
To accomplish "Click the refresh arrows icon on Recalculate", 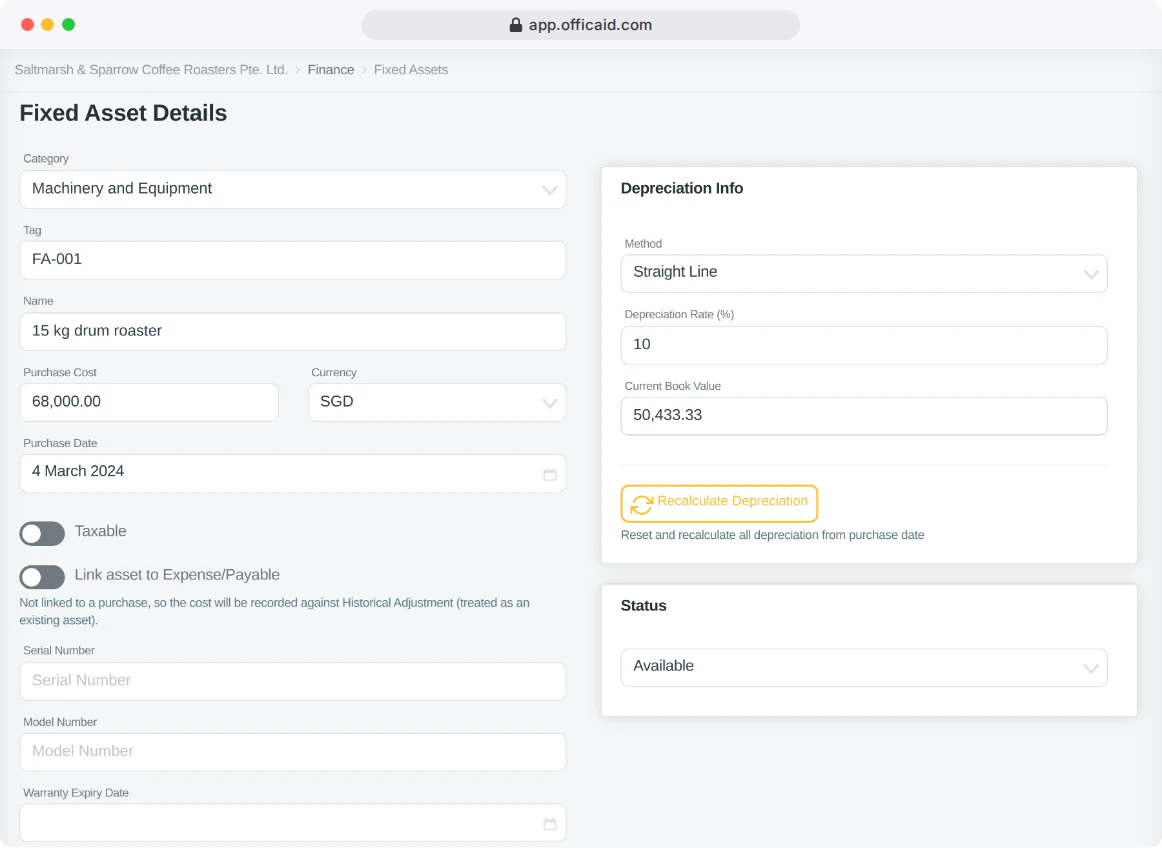I will [642, 504].
